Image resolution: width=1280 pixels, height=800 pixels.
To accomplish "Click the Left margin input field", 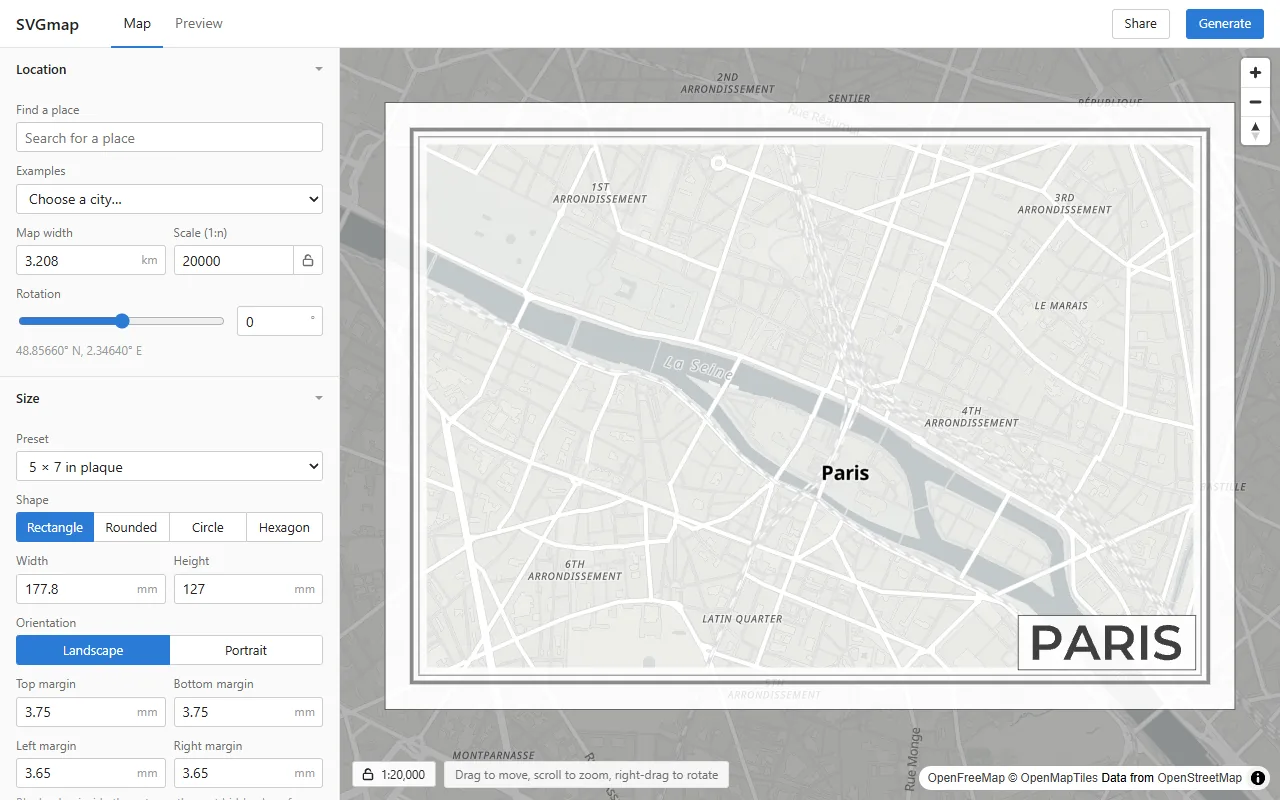I will (x=91, y=773).
